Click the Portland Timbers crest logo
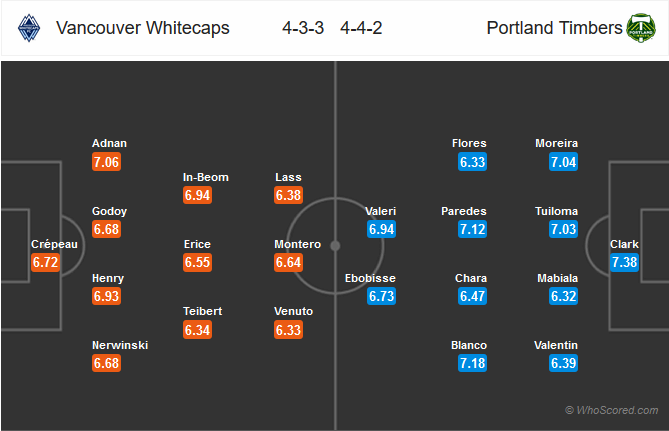 641,28
